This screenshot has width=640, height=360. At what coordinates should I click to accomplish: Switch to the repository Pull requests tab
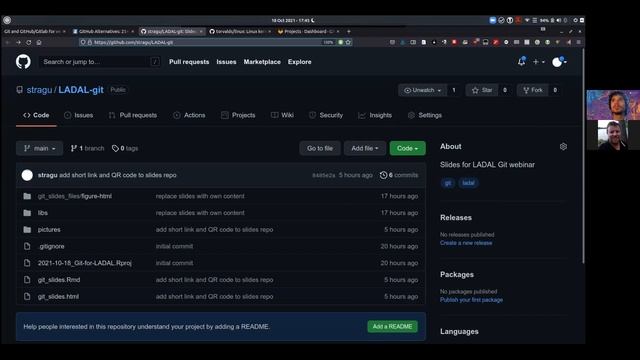133,116
